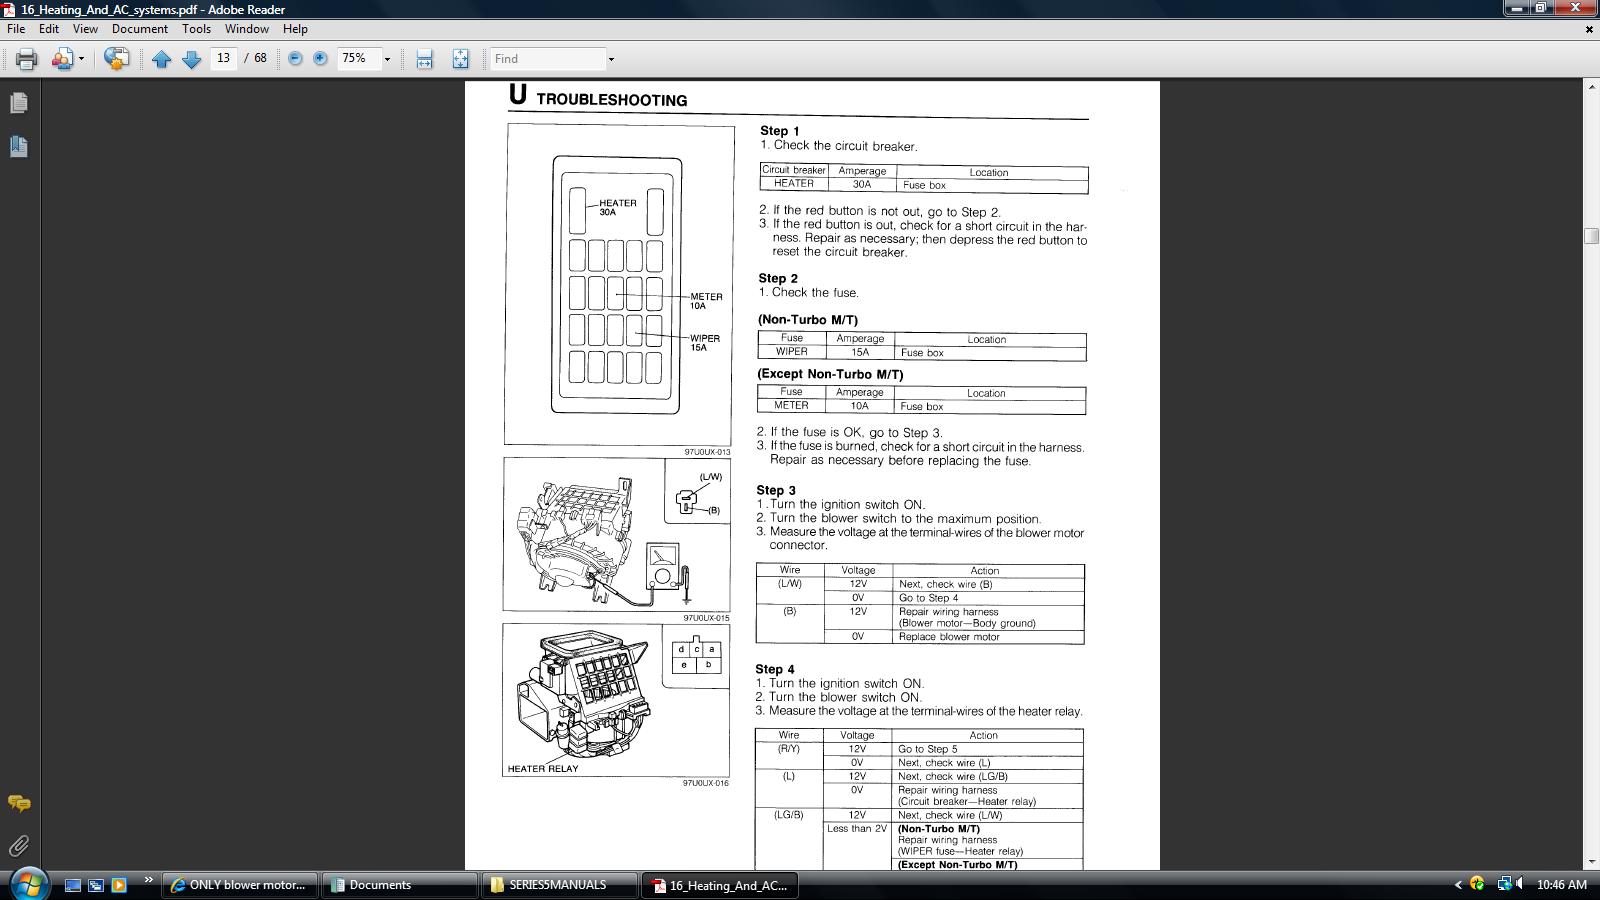Click the Print icon in toolbar

point(27,59)
